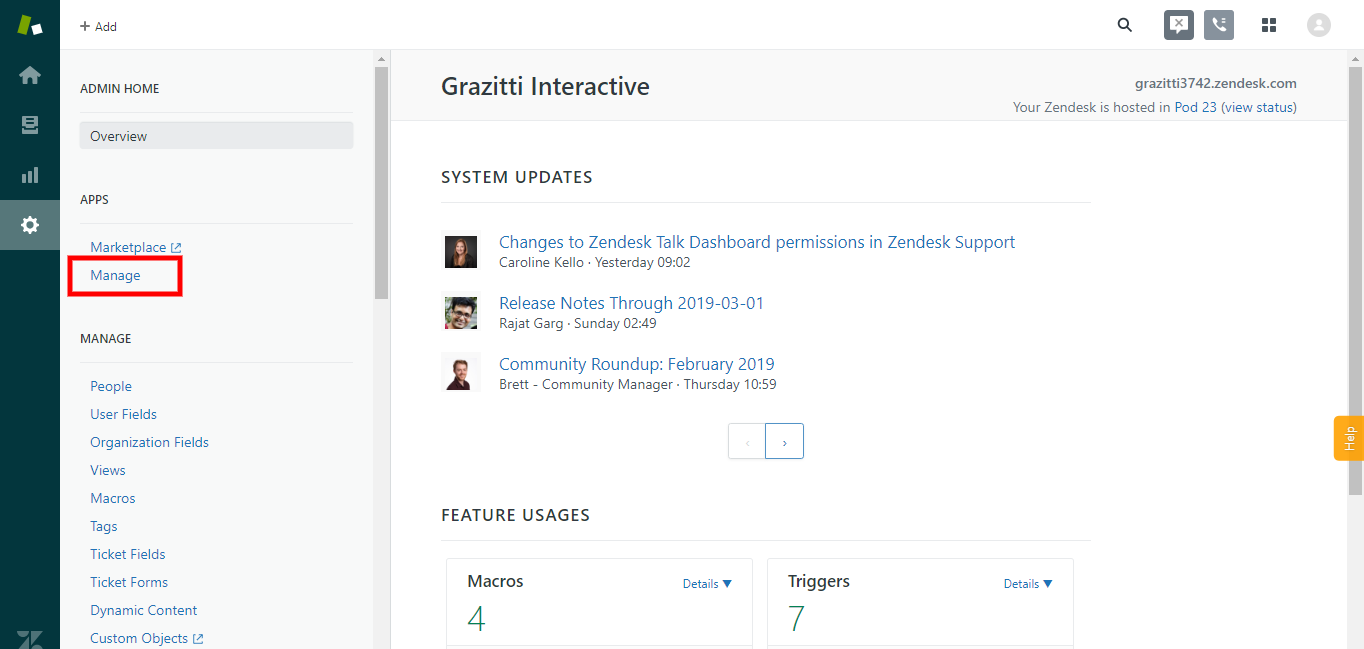This screenshot has height=649, width=1364.
Task: Click the view status link
Action: click(1259, 107)
